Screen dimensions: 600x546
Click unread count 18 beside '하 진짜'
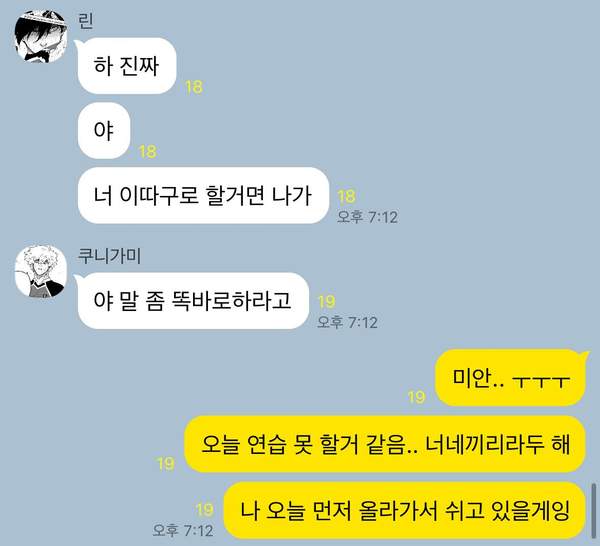click(x=194, y=87)
